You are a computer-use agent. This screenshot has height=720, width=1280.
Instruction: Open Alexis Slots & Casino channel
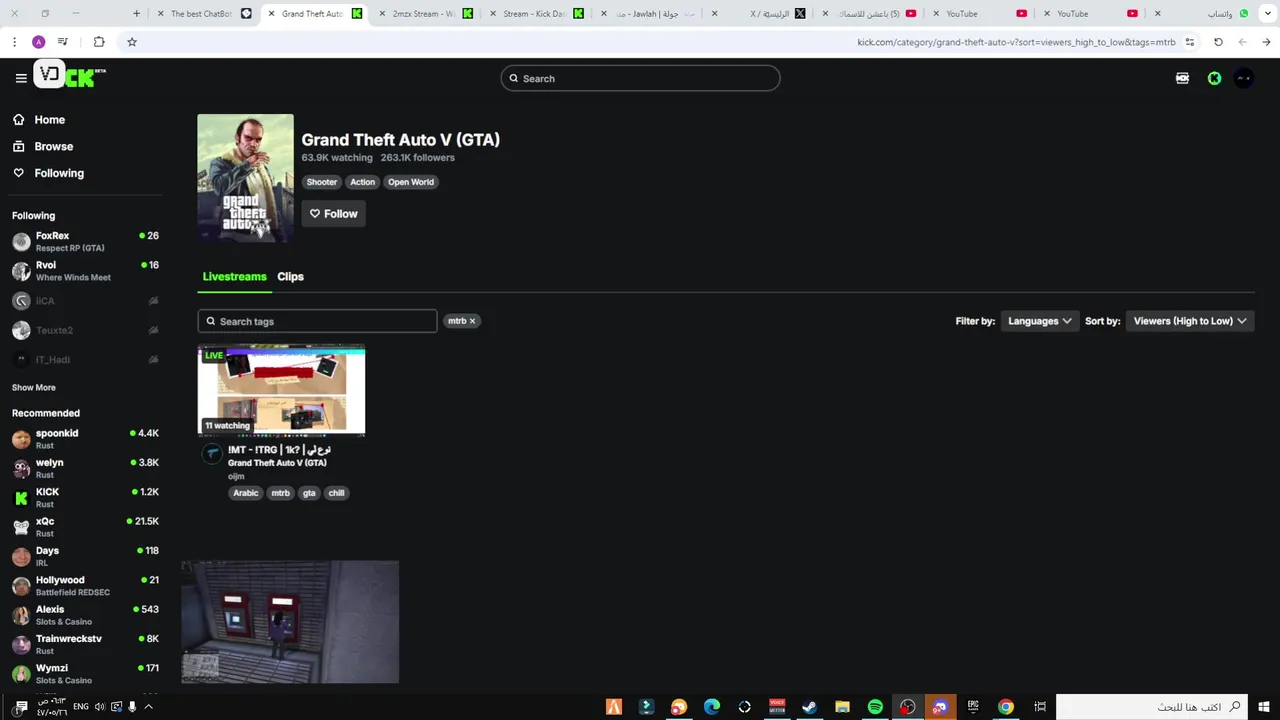tap(86, 615)
